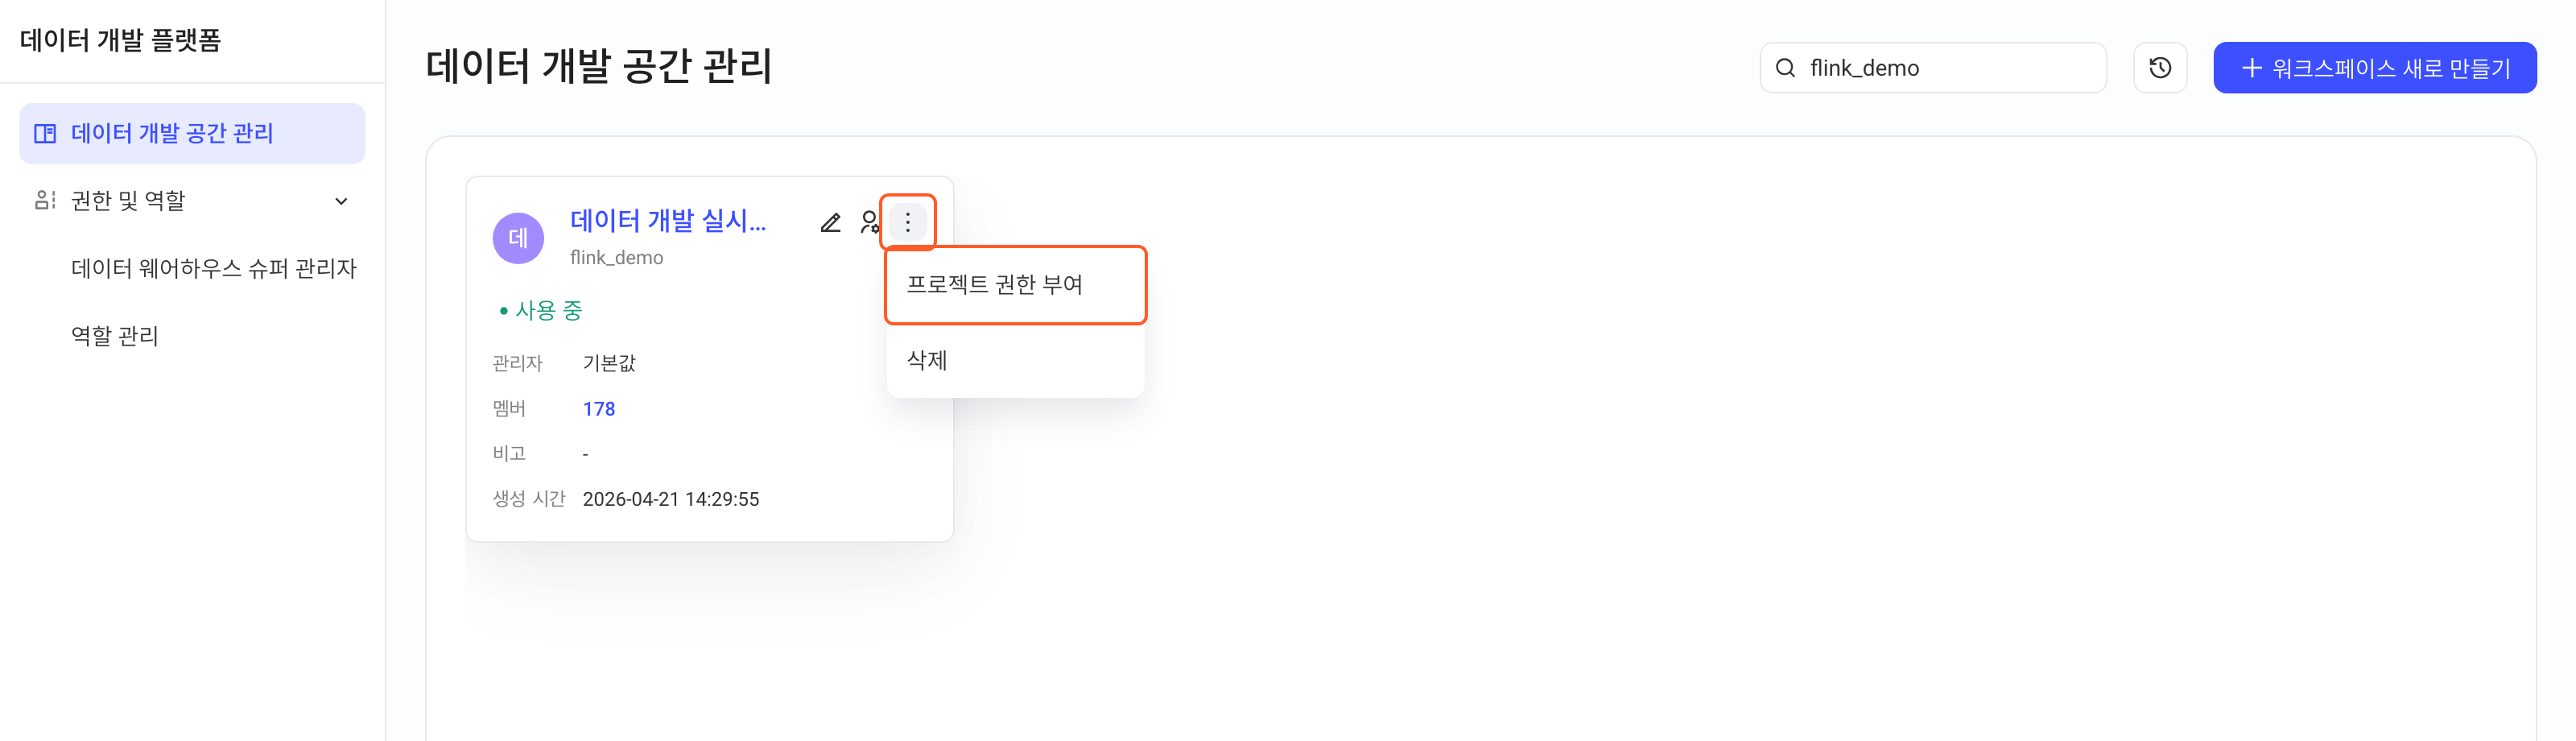Go to 역할 관리 in sidebar
2576x741 pixels.
[x=115, y=336]
